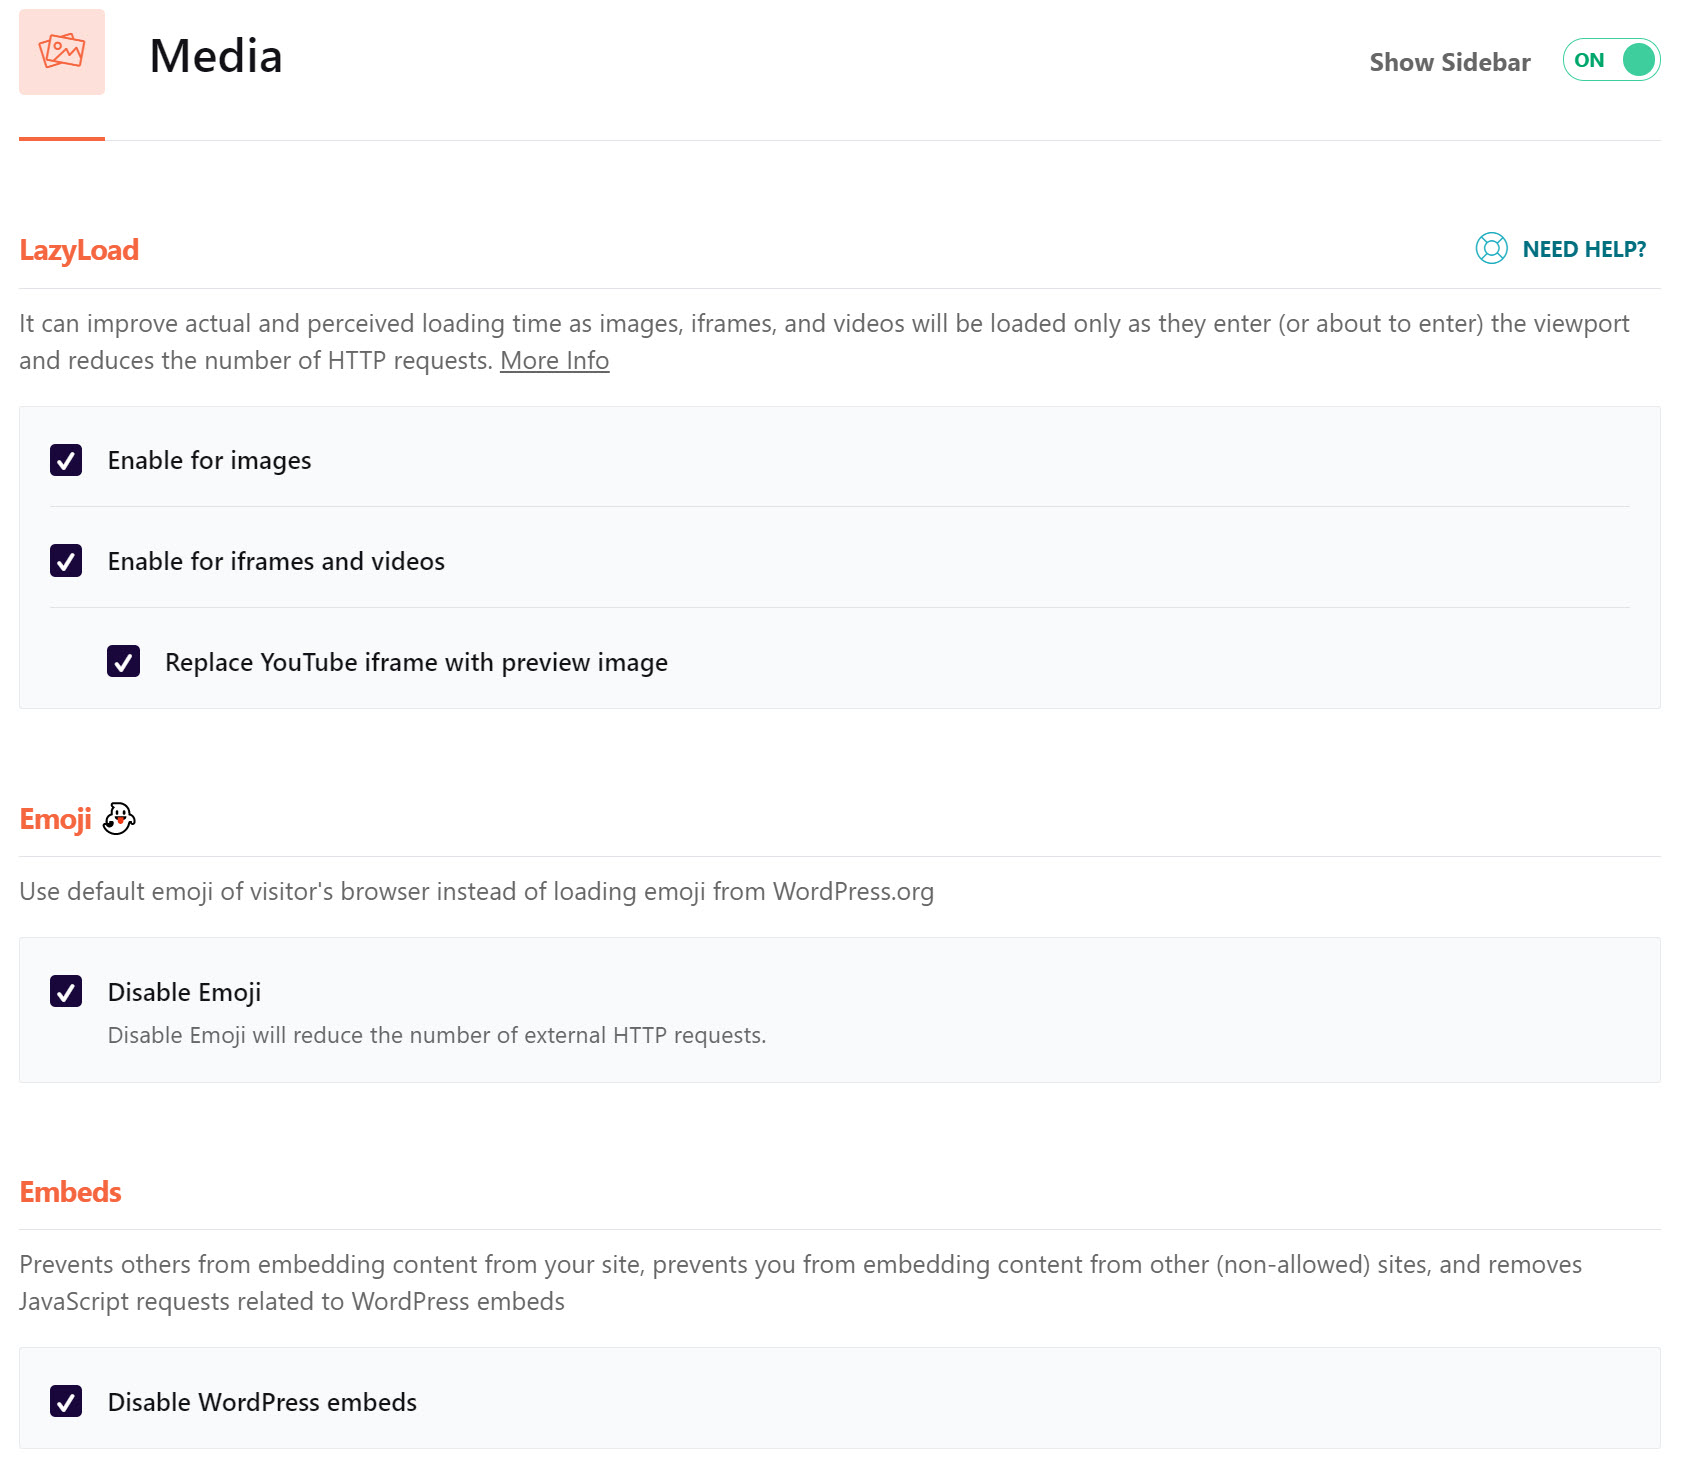
Task: Click the 'Disable WordPress embeds' label text
Action: tap(262, 1402)
